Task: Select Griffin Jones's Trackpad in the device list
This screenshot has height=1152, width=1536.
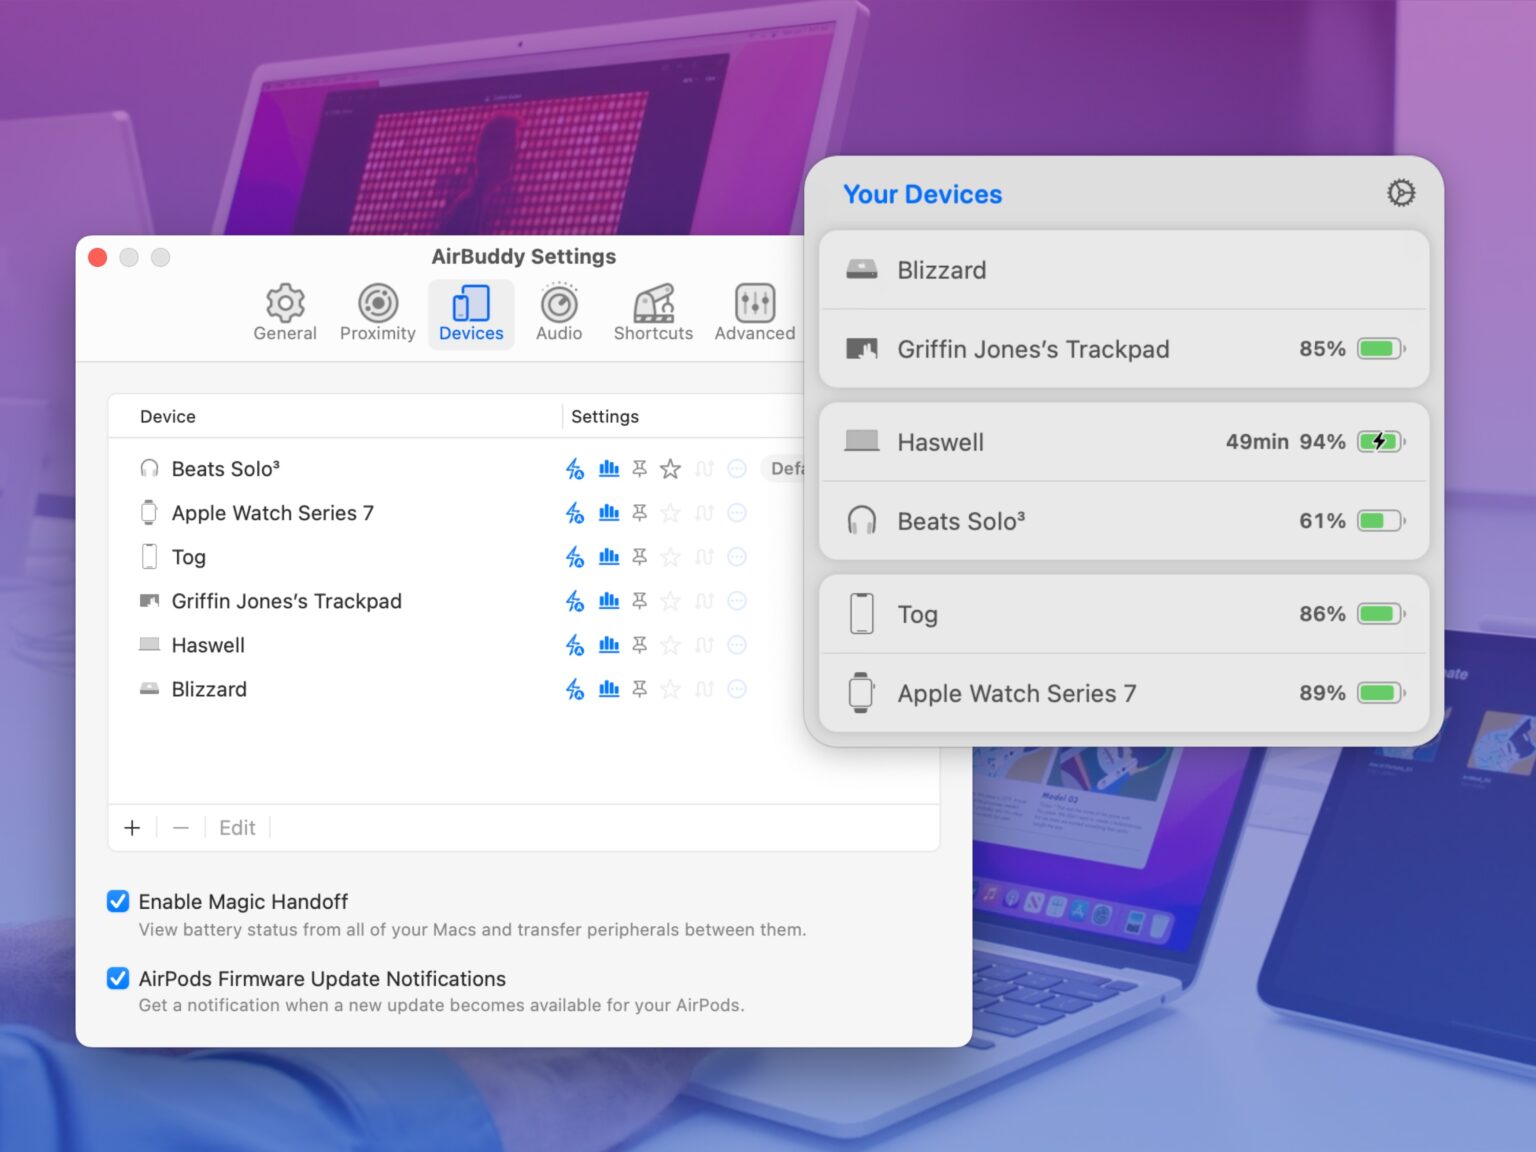Action: (x=286, y=601)
